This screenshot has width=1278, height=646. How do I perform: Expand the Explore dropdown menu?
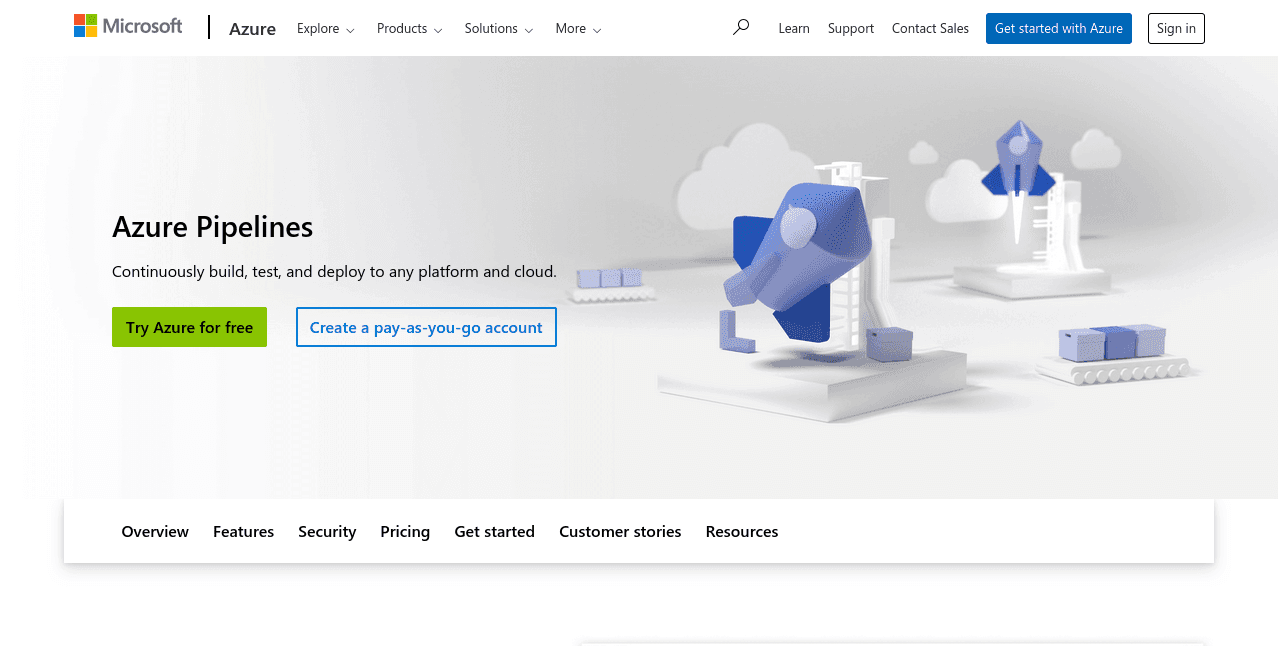click(326, 29)
